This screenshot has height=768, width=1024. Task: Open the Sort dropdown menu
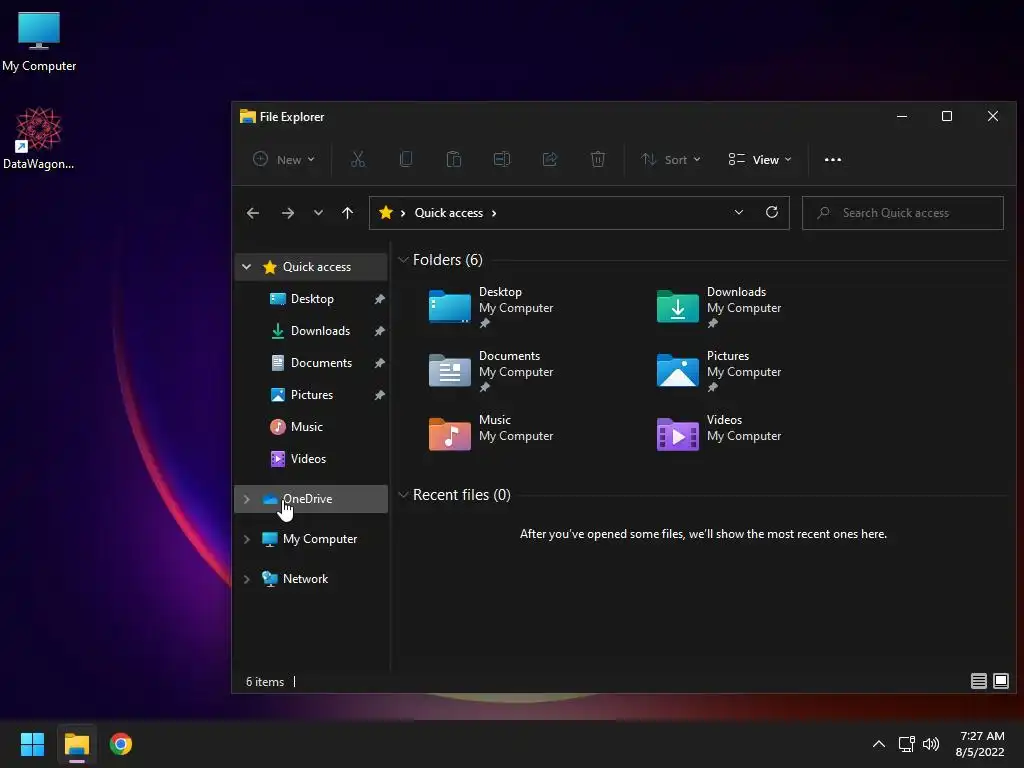[671, 159]
